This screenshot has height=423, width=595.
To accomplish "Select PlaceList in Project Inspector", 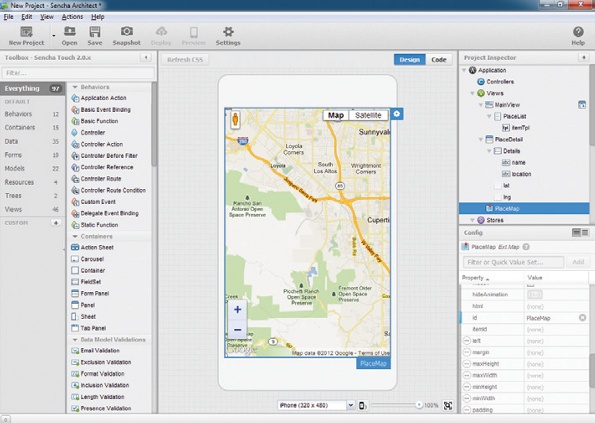I will click(x=510, y=116).
